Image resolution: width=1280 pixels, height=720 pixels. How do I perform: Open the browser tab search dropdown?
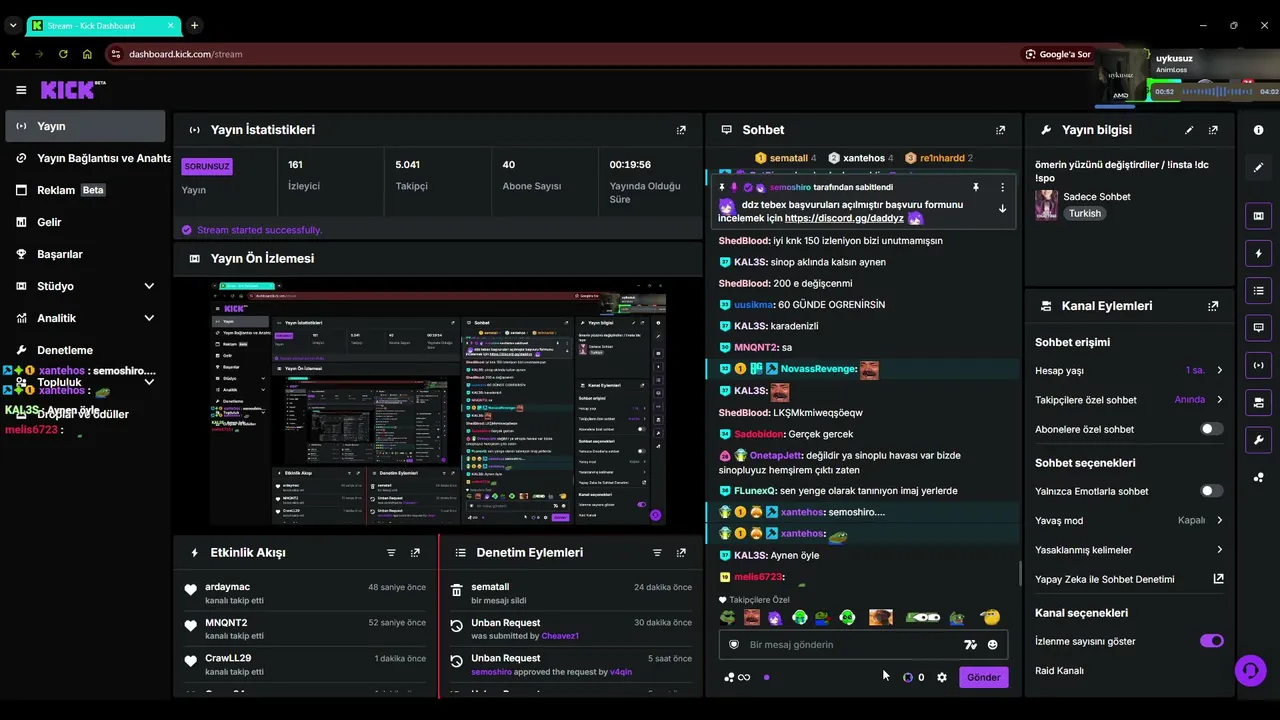pos(13,25)
